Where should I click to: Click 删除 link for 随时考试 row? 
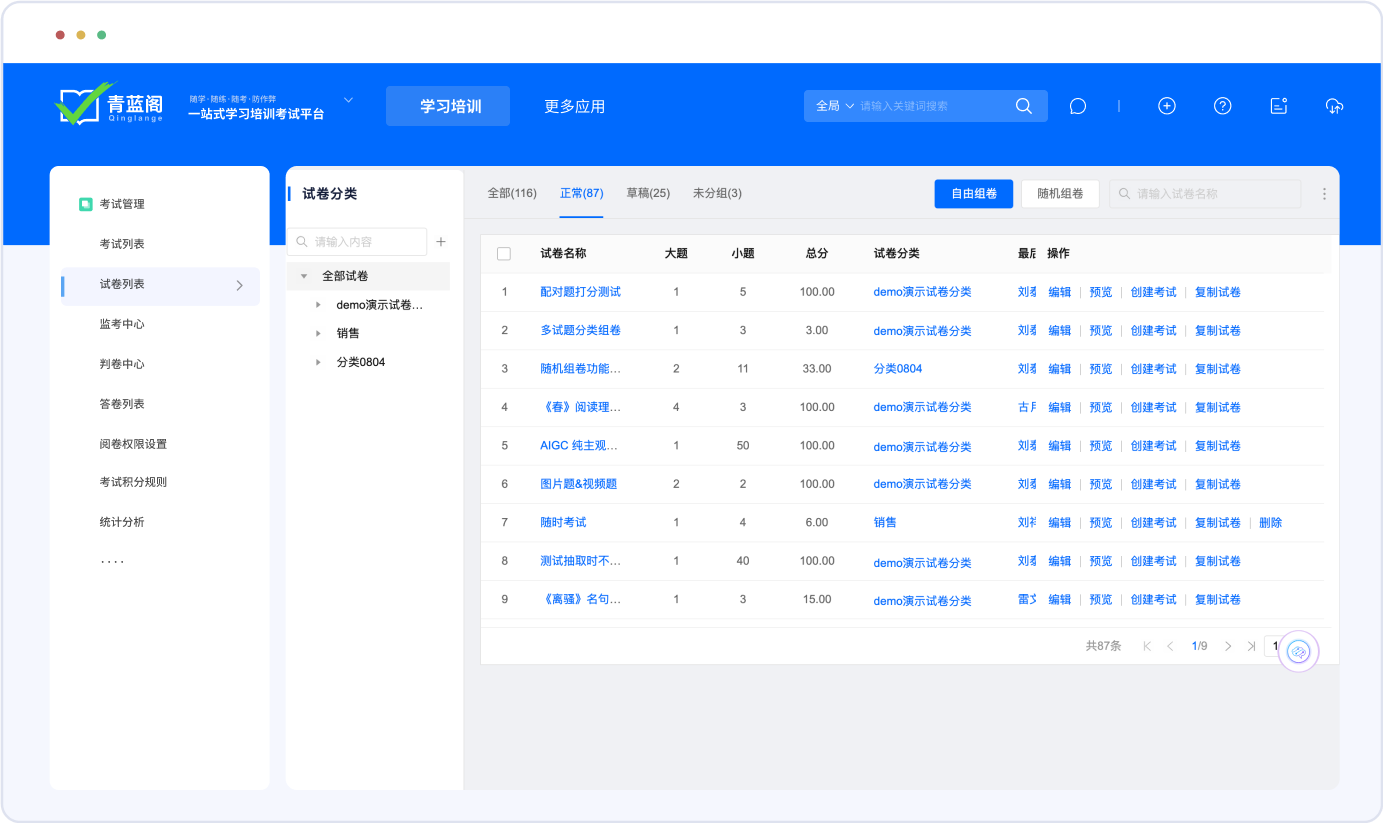click(1270, 523)
